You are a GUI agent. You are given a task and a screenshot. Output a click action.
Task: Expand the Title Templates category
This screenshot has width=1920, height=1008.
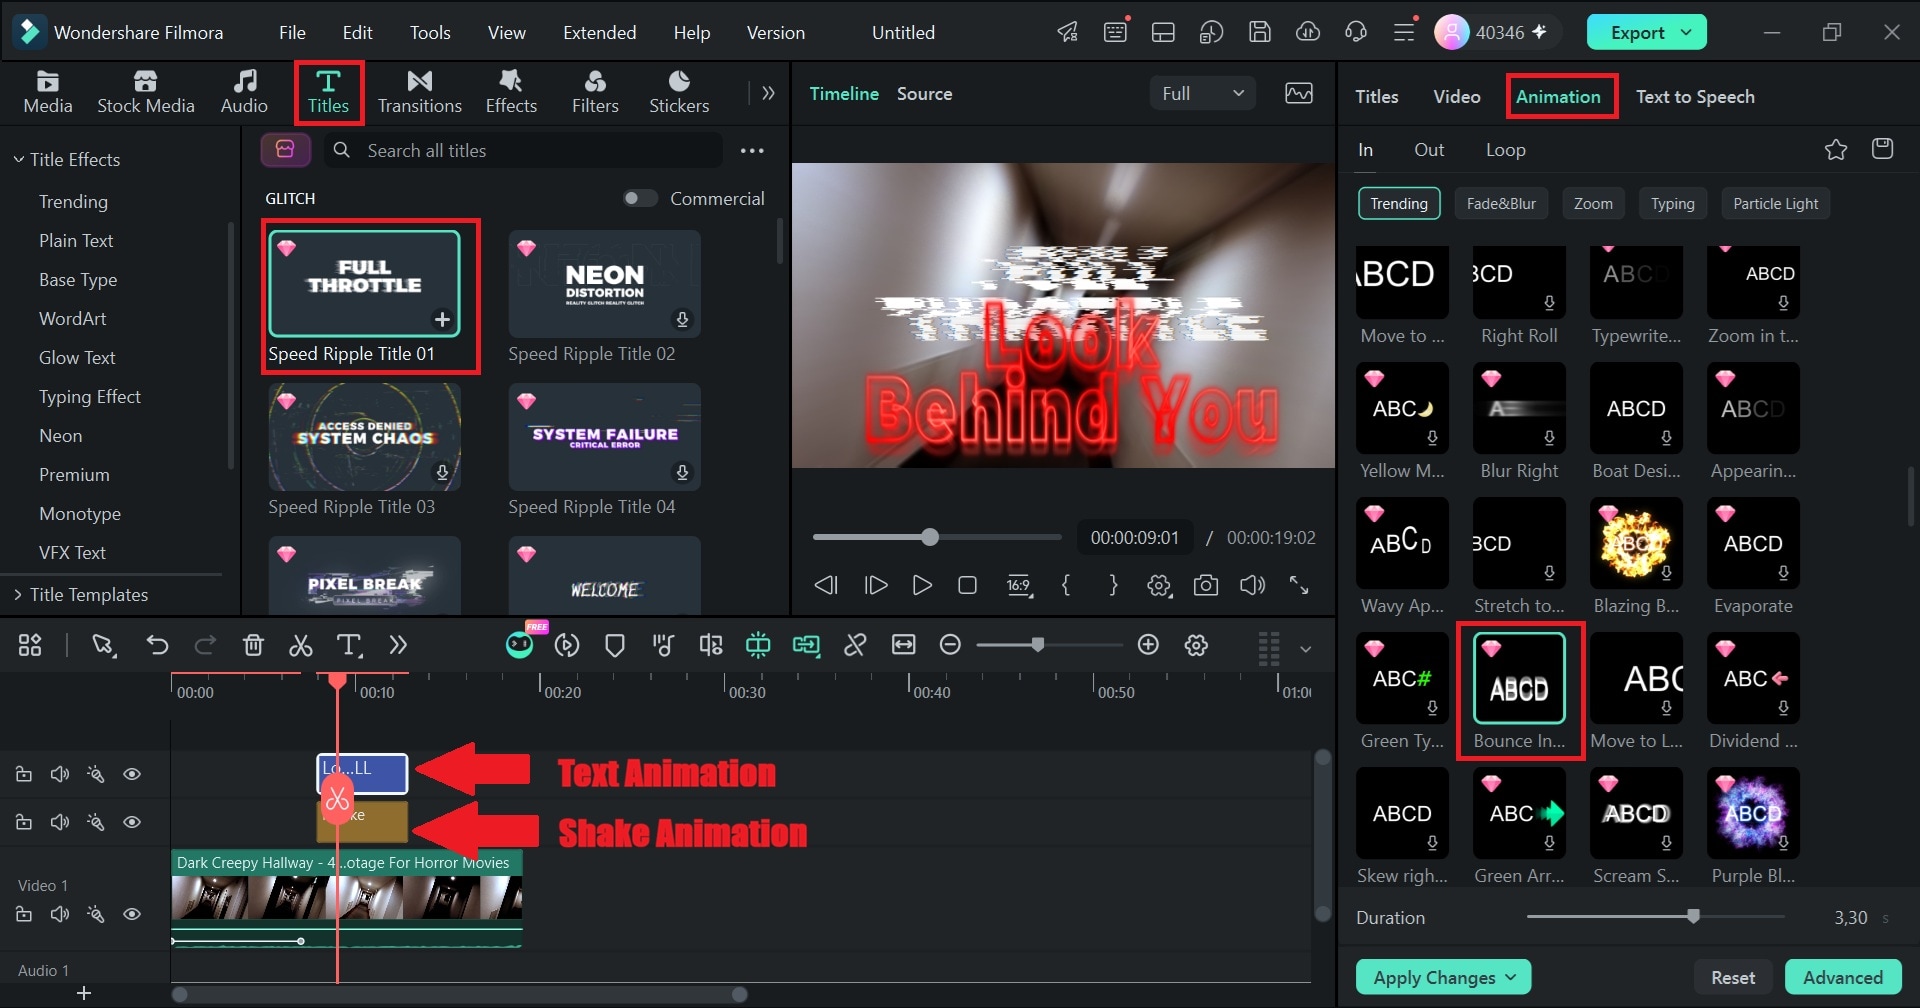[x=18, y=594]
